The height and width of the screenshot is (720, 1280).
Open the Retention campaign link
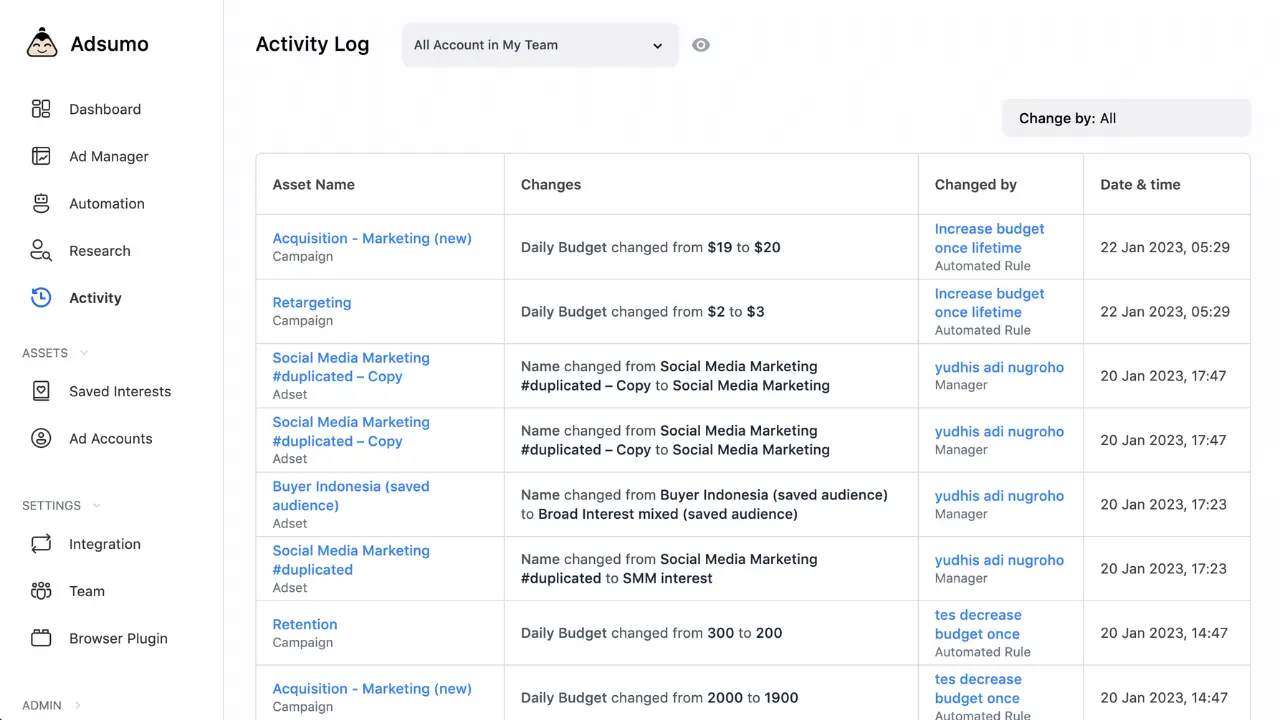[304, 624]
